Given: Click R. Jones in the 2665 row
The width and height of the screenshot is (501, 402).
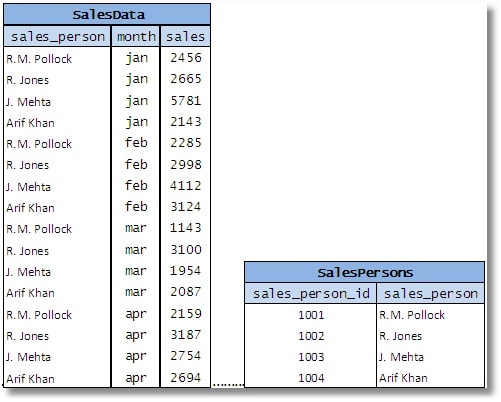Looking at the screenshot, I should coord(28,80).
